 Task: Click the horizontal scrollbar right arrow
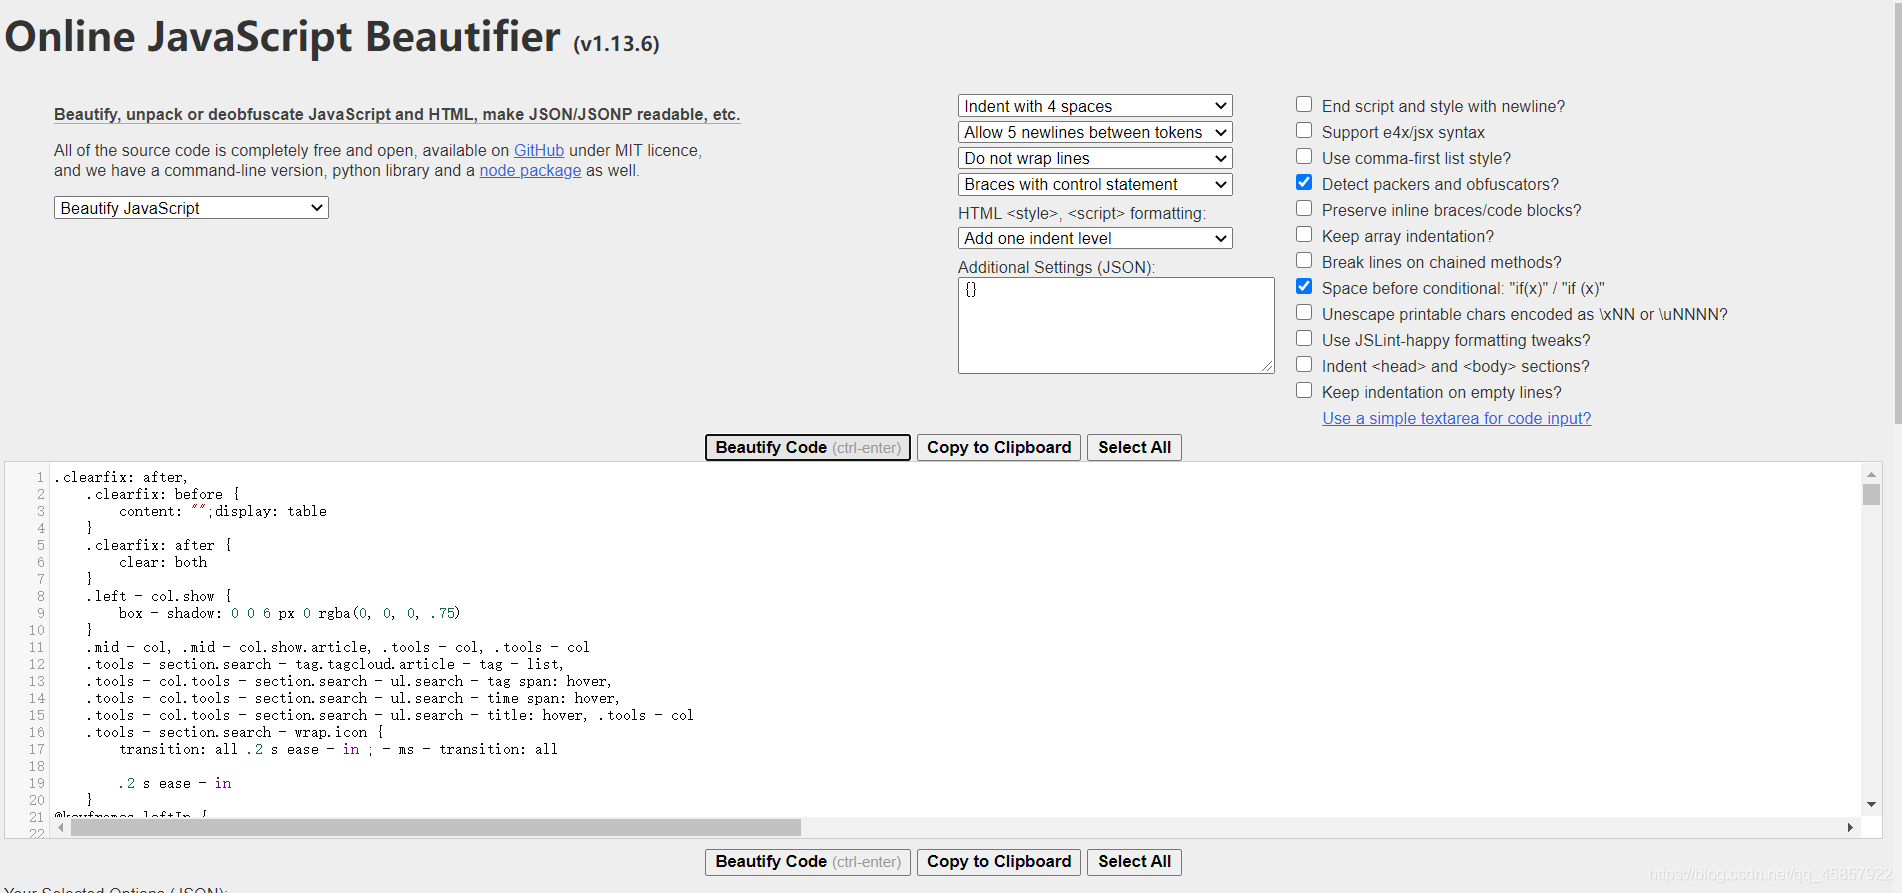(1850, 827)
